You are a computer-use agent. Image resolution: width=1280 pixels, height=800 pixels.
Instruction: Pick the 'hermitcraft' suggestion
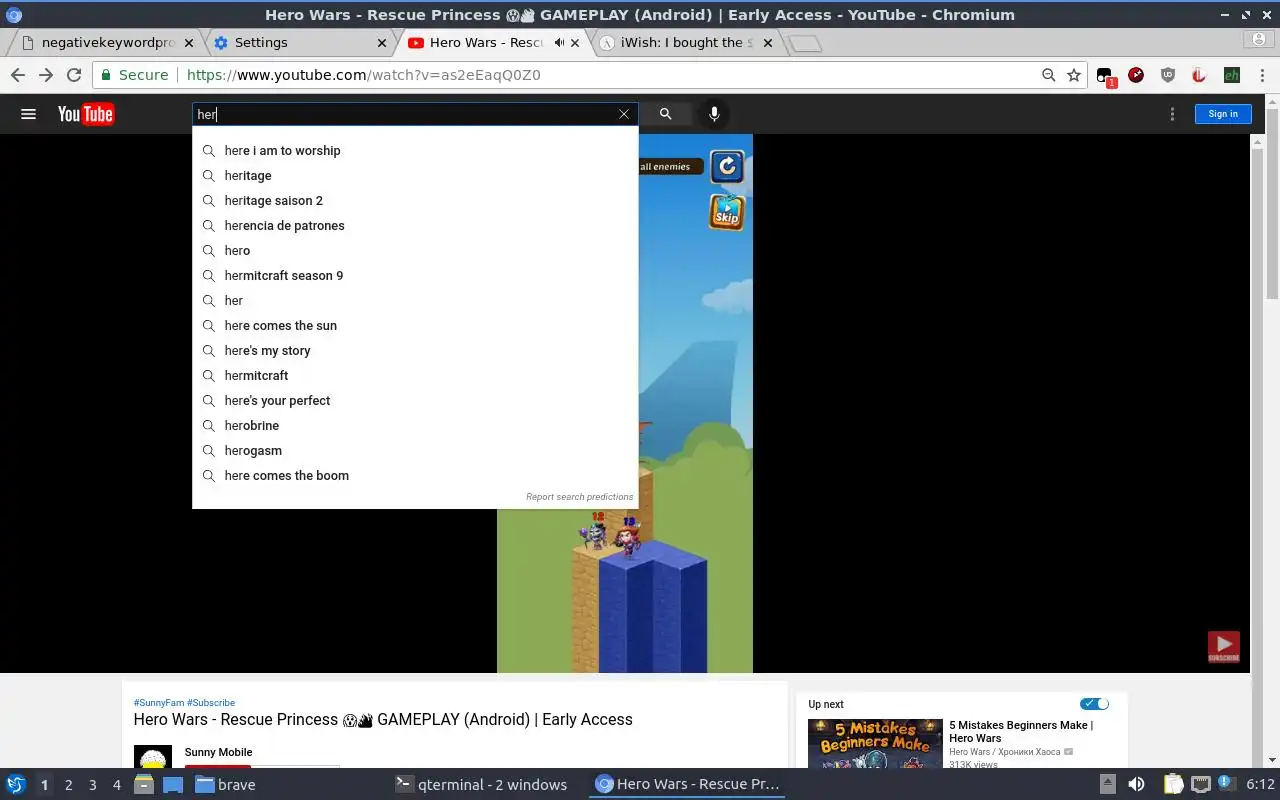[x=415, y=376]
